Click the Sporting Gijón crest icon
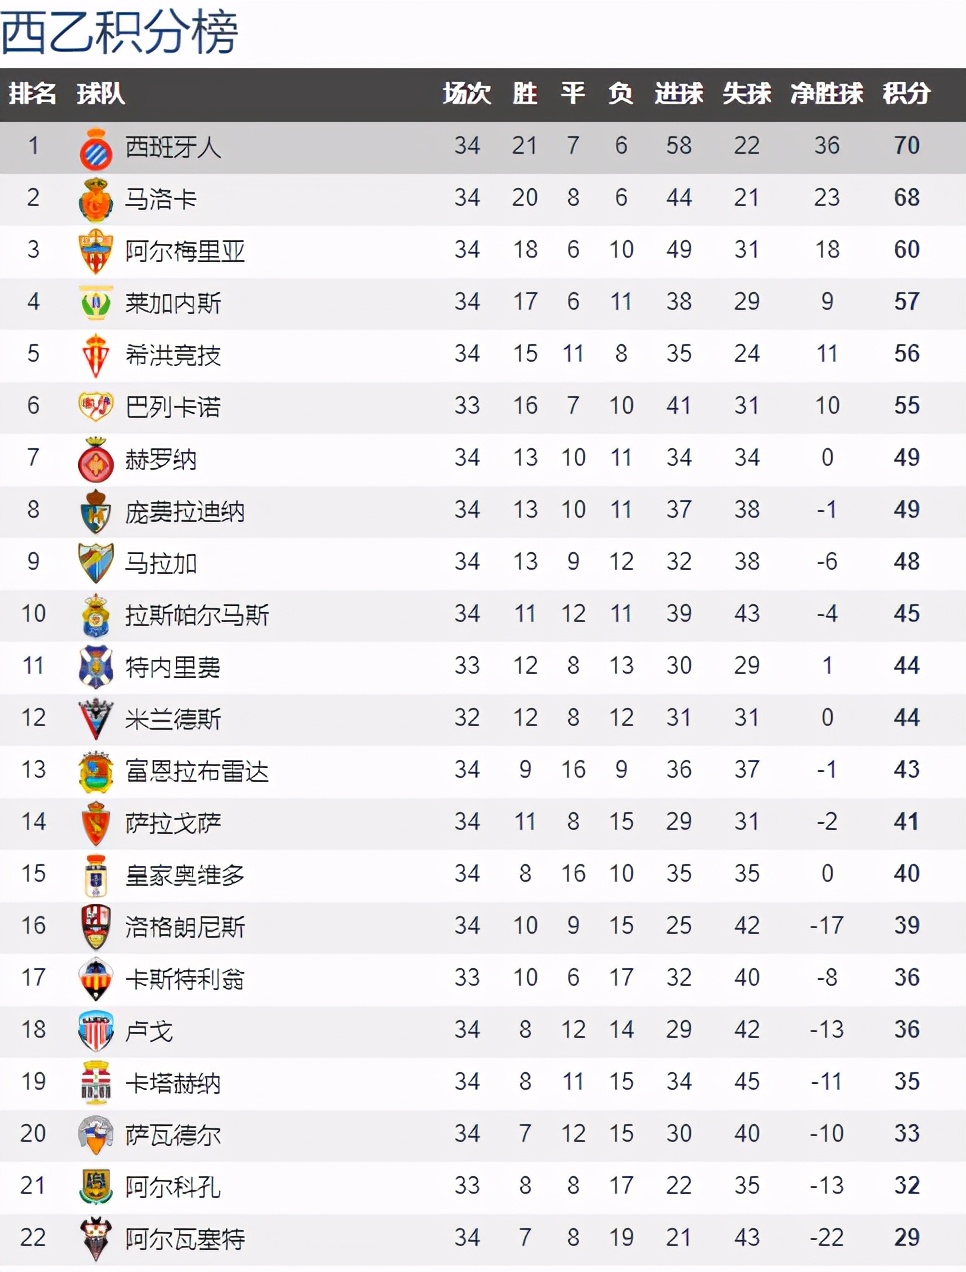 (96, 356)
